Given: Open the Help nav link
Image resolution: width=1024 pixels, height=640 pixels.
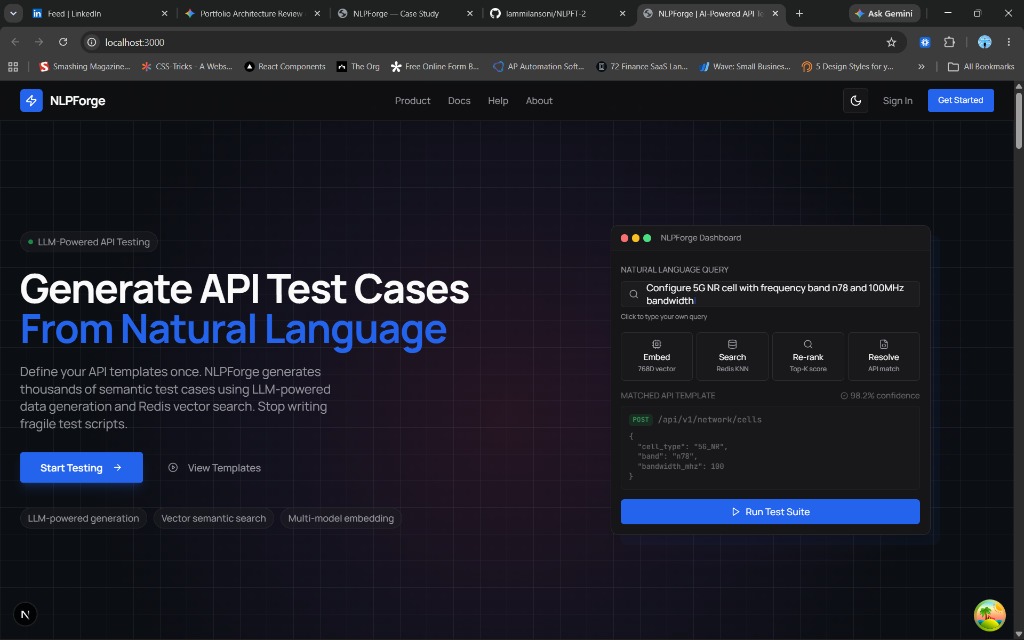Looking at the screenshot, I should tap(498, 101).
